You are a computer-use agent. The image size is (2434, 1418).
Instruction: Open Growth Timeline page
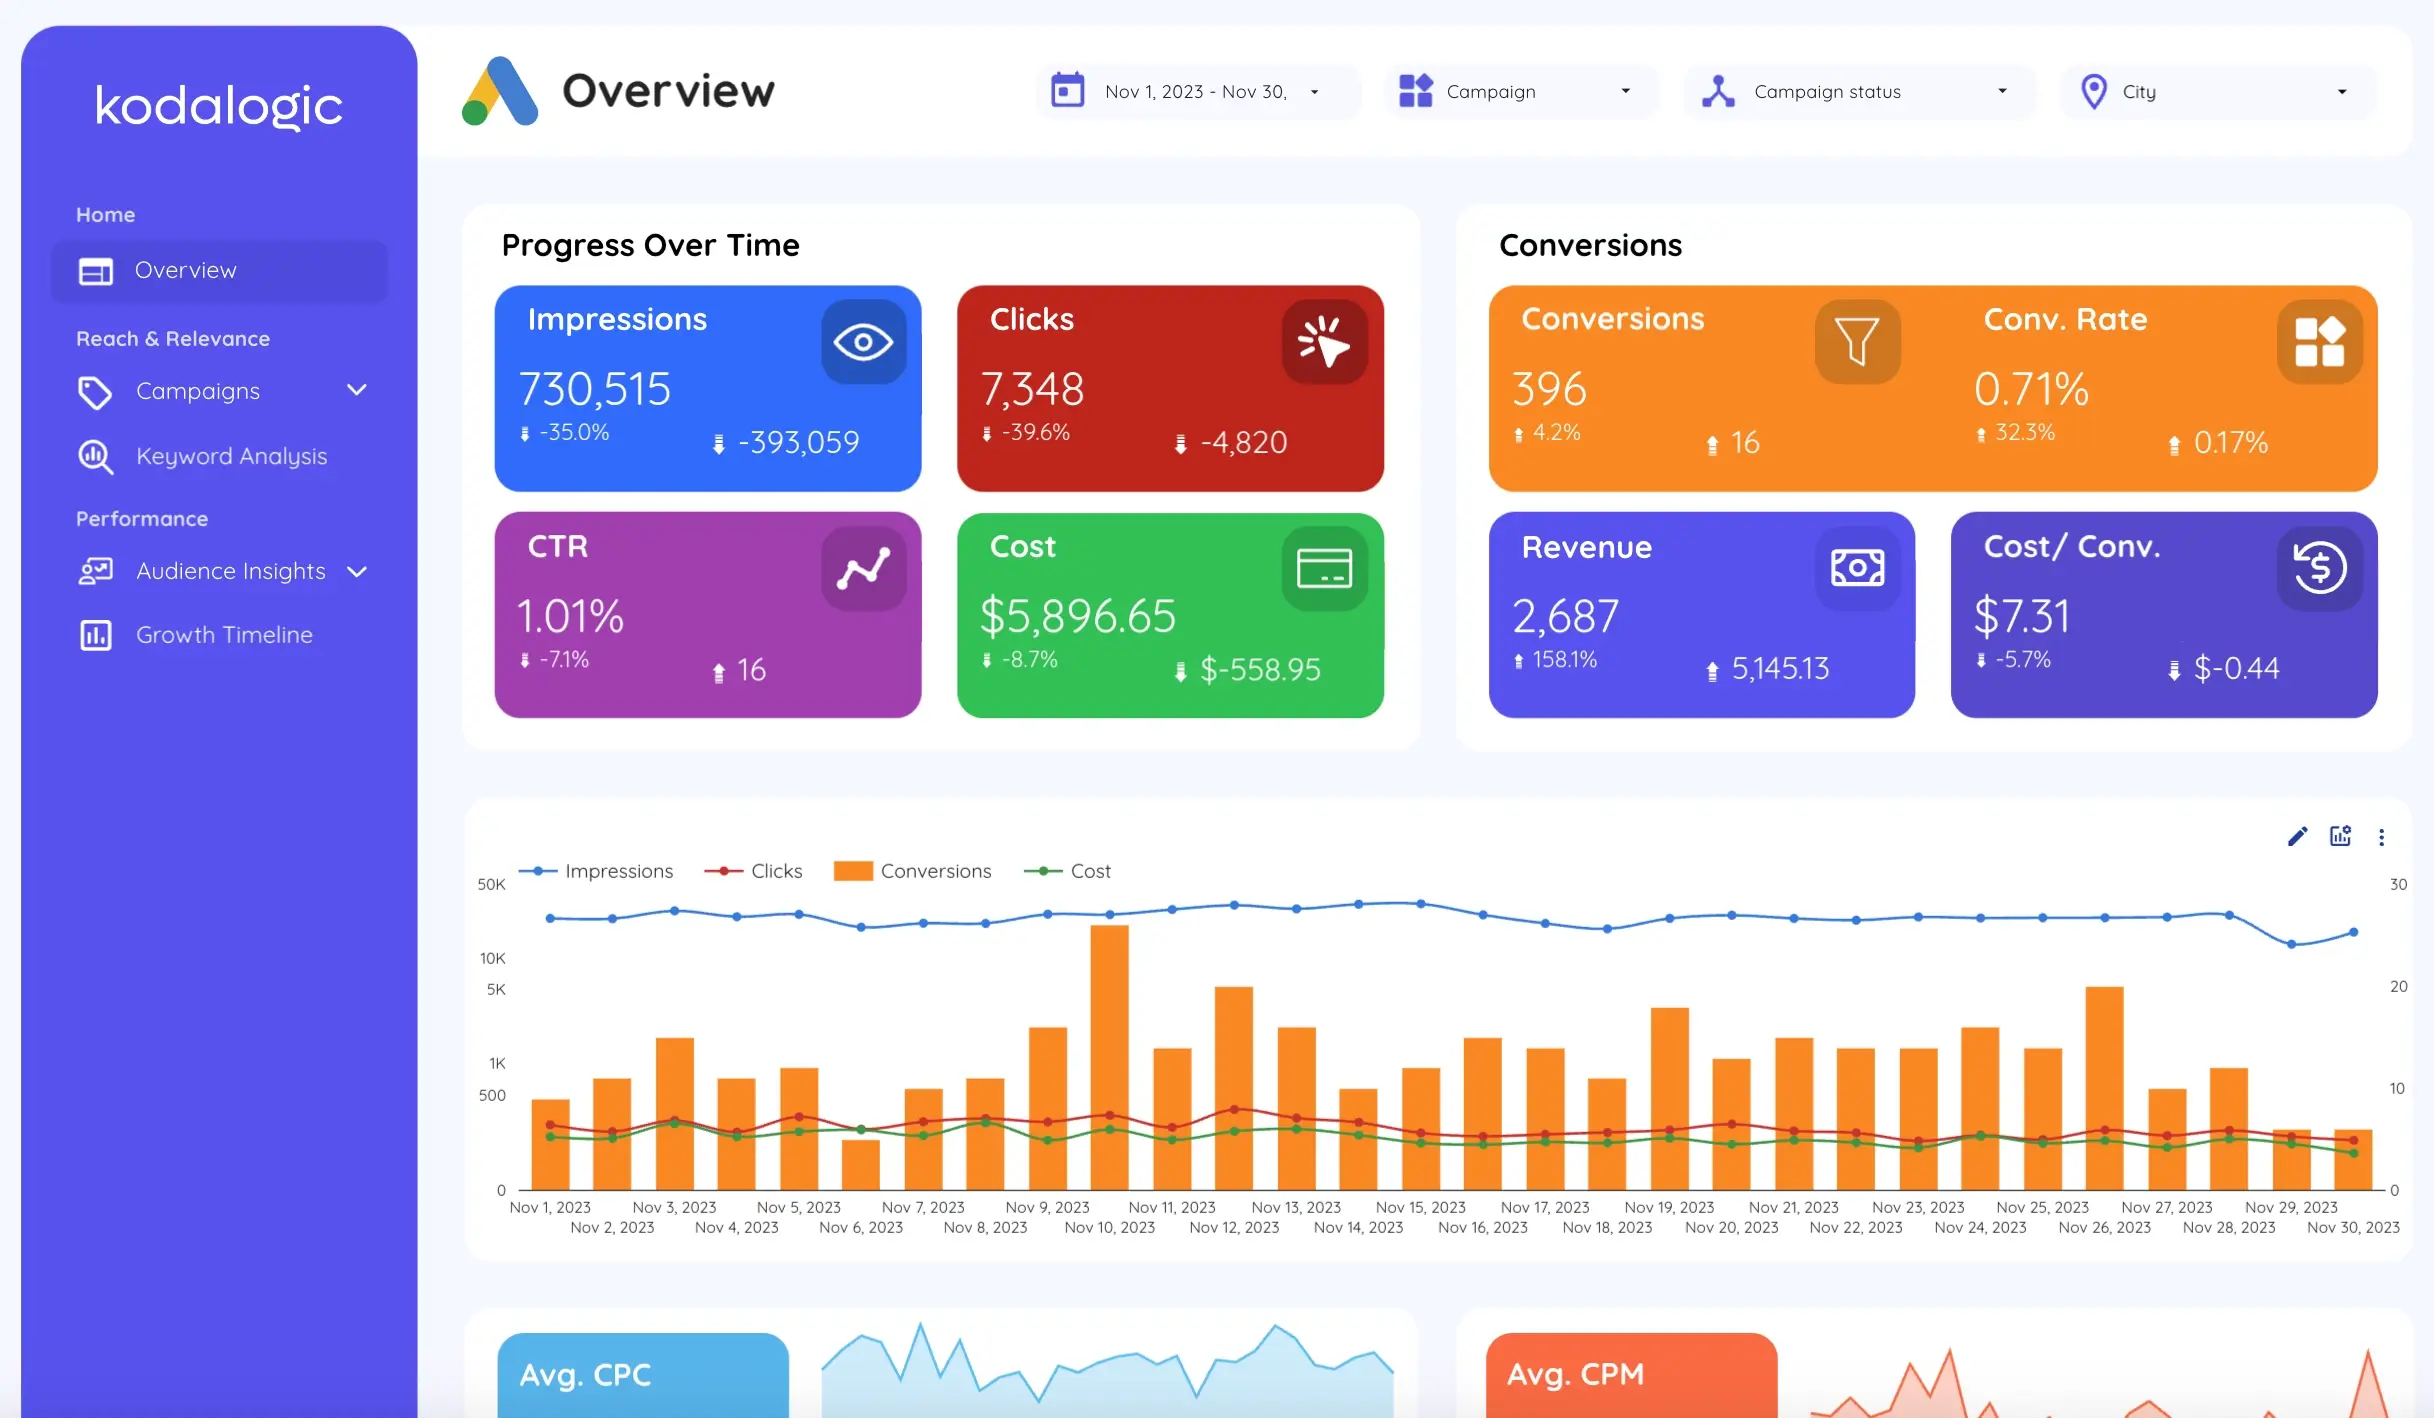click(x=224, y=635)
